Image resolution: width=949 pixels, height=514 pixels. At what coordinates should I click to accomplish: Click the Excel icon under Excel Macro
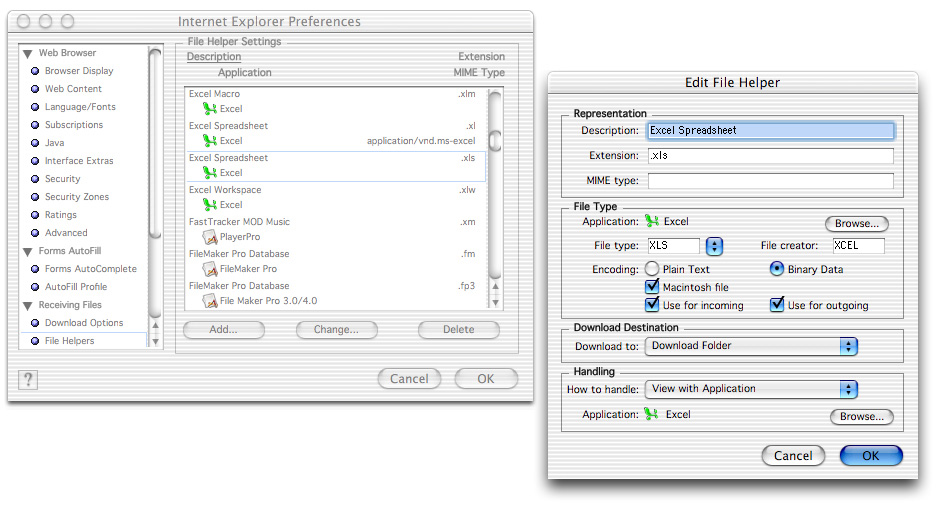click(x=209, y=108)
